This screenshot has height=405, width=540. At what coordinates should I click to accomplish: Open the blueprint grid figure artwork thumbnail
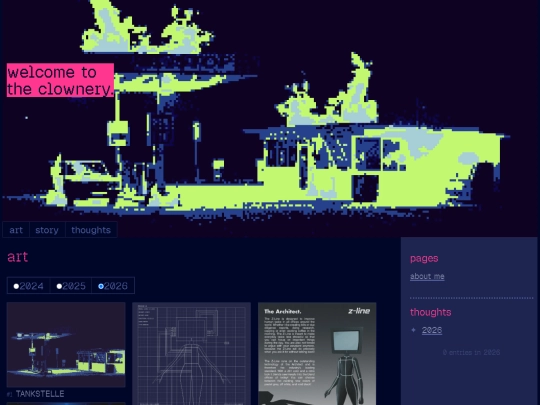[x=191, y=354]
